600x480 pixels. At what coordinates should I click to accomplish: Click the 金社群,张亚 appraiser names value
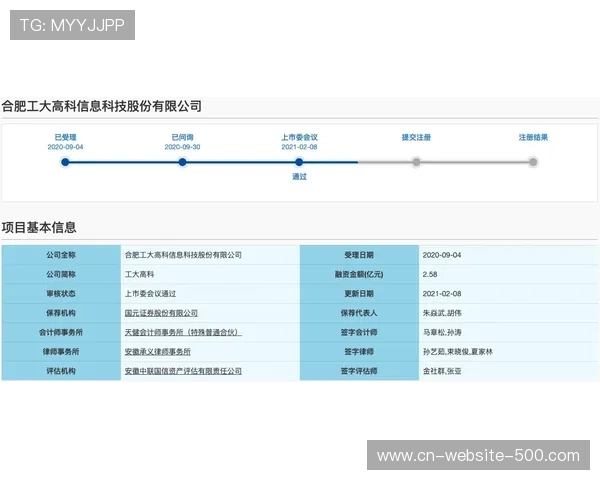point(442,371)
